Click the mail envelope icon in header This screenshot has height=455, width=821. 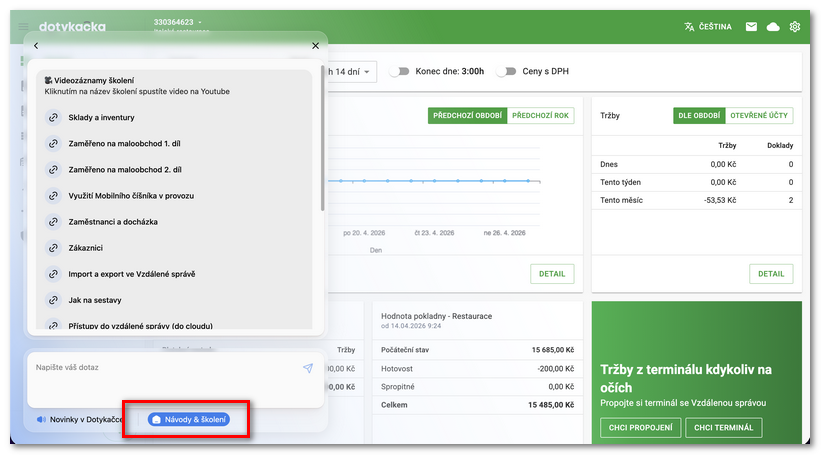click(751, 27)
